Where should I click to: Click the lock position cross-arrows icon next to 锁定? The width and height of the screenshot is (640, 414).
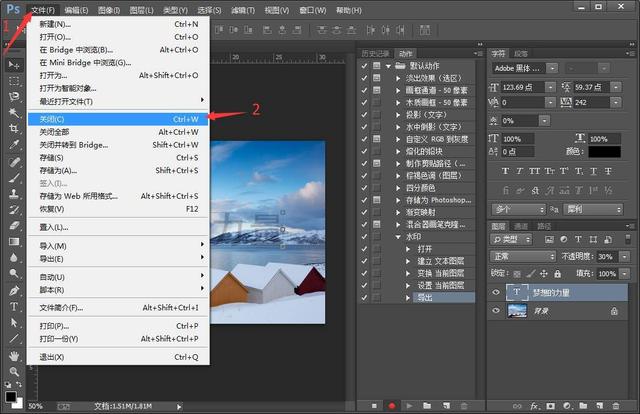(544, 274)
